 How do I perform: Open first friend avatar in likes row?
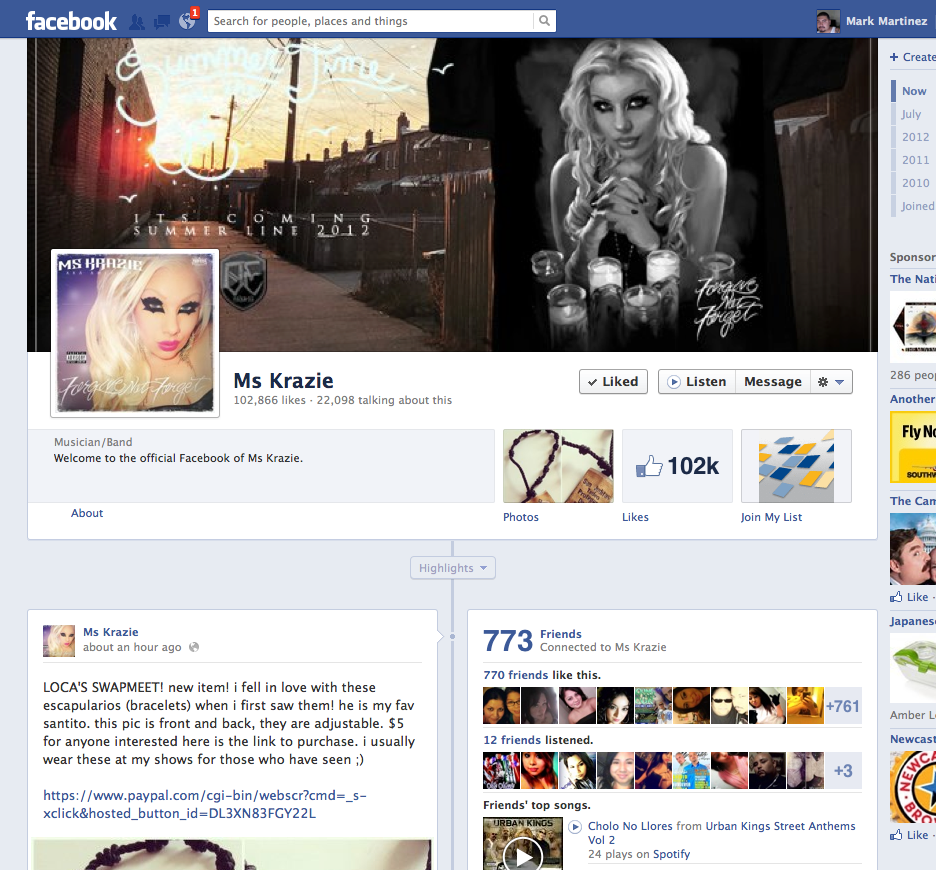(x=501, y=706)
